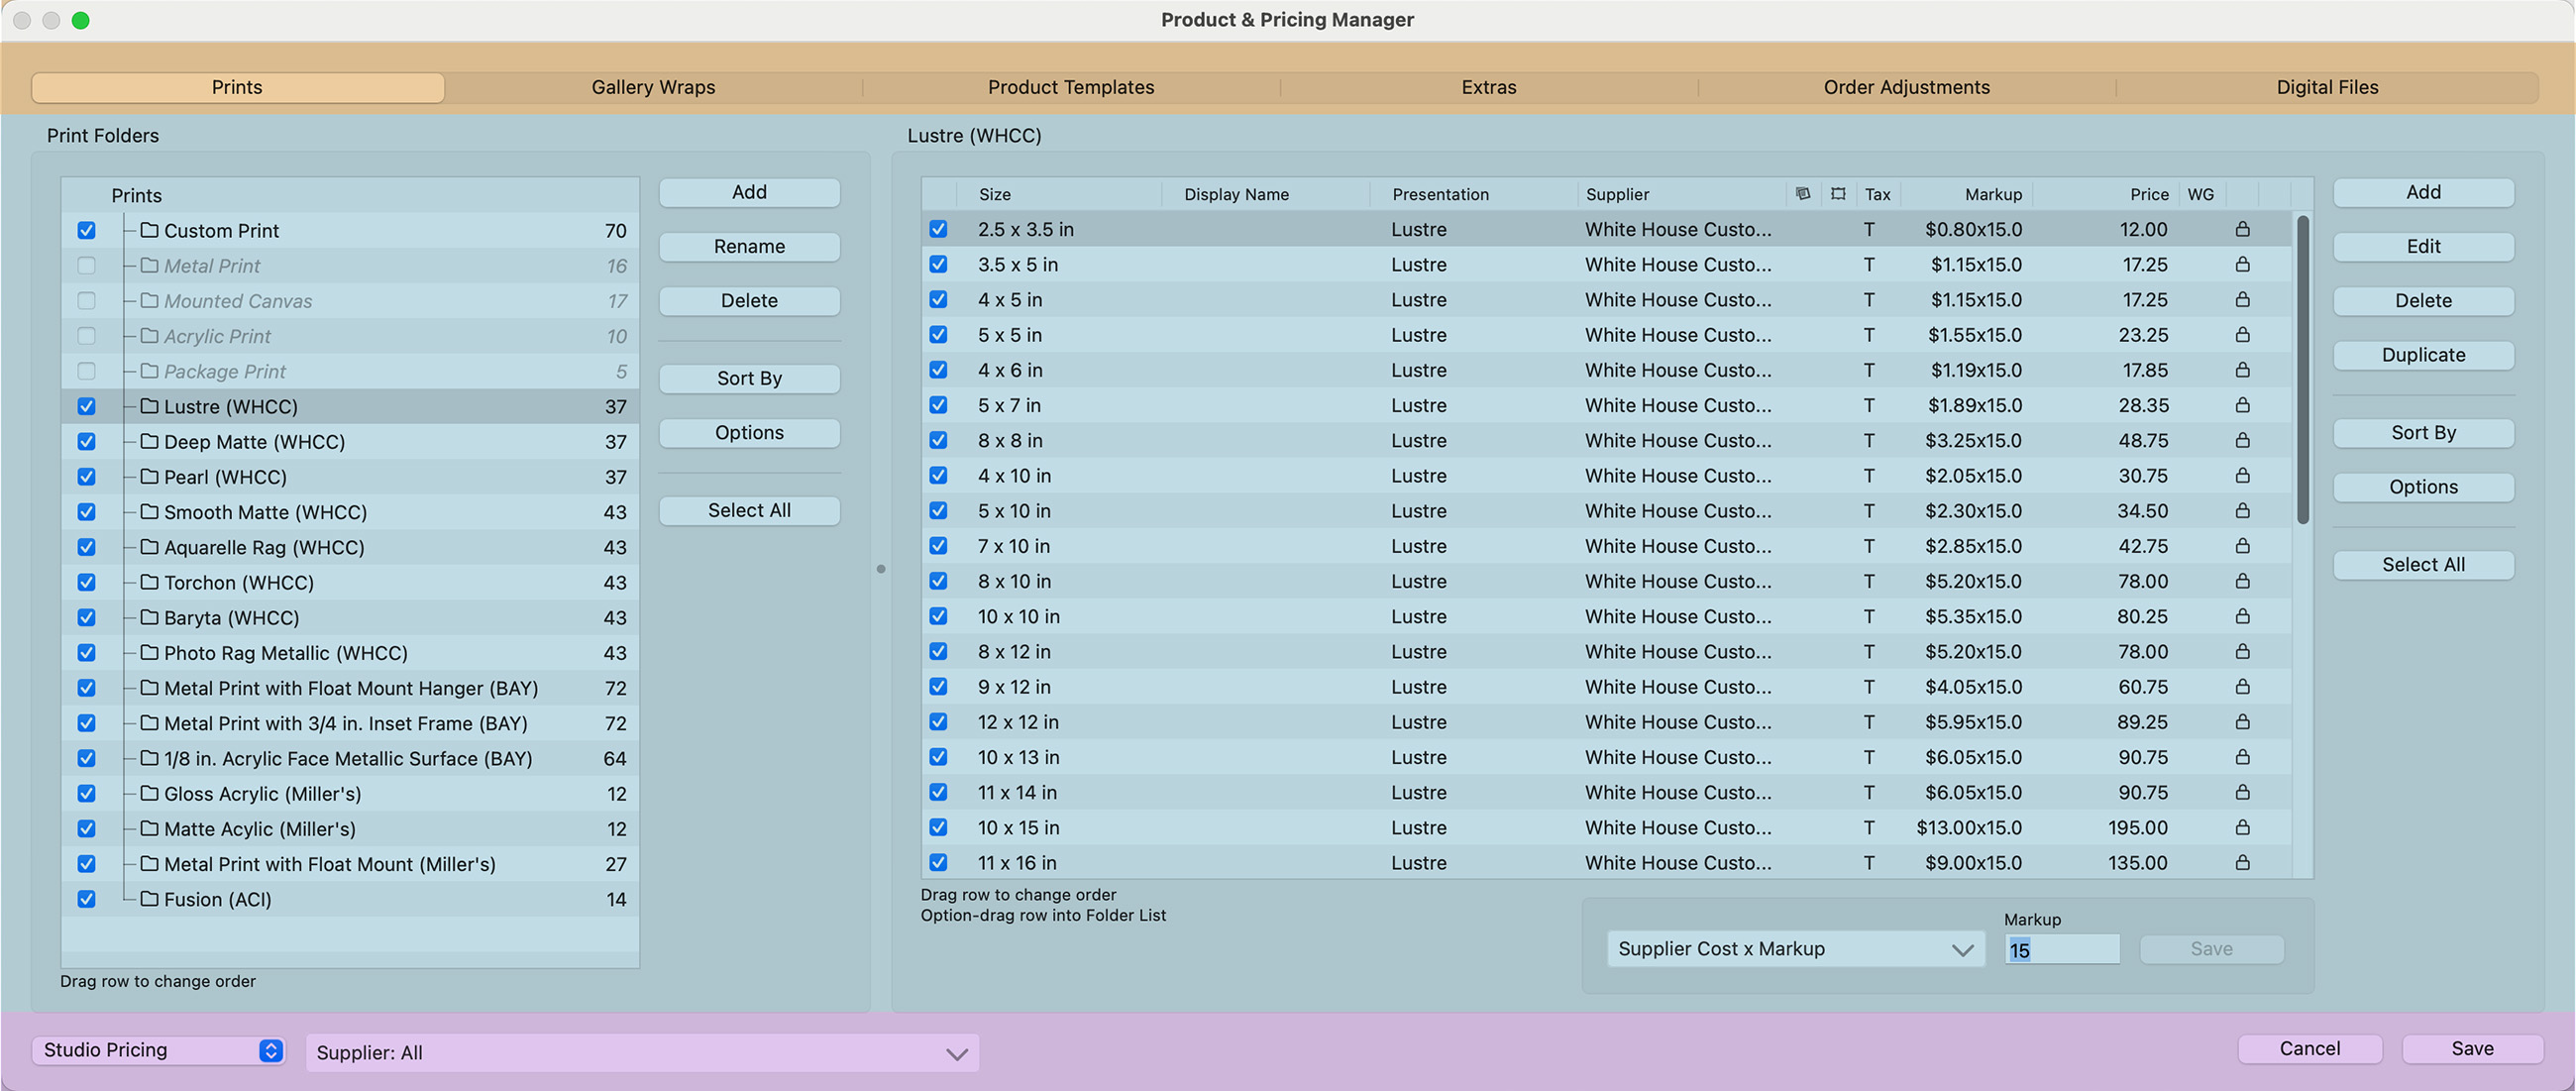Uncheck the Pearl (WHCC) folder checkbox
The height and width of the screenshot is (1091, 2576).
click(87, 477)
